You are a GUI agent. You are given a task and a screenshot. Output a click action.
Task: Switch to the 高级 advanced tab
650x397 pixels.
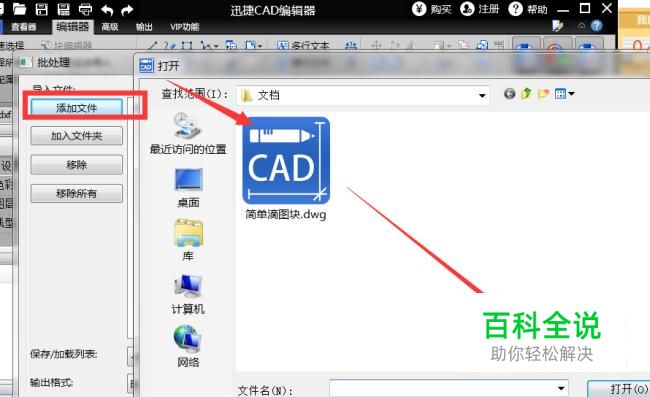[x=110, y=27]
